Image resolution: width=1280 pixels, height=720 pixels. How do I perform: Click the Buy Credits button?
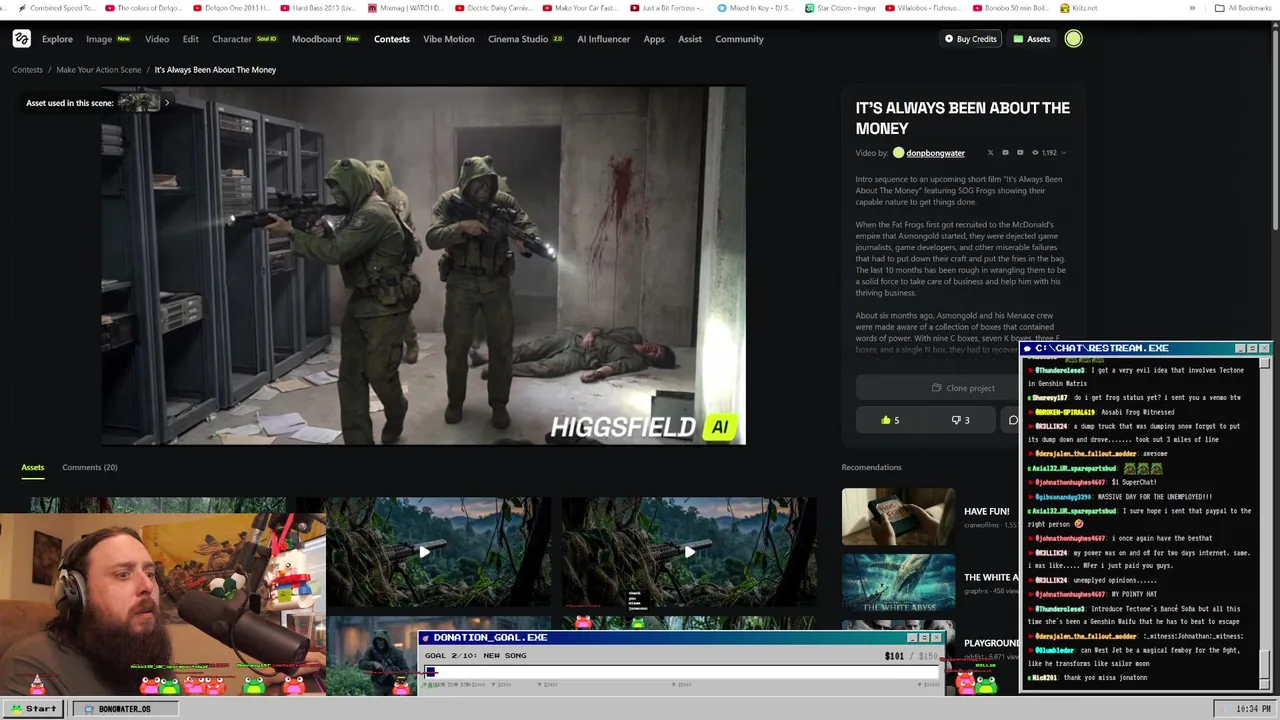(x=971, y=39)
